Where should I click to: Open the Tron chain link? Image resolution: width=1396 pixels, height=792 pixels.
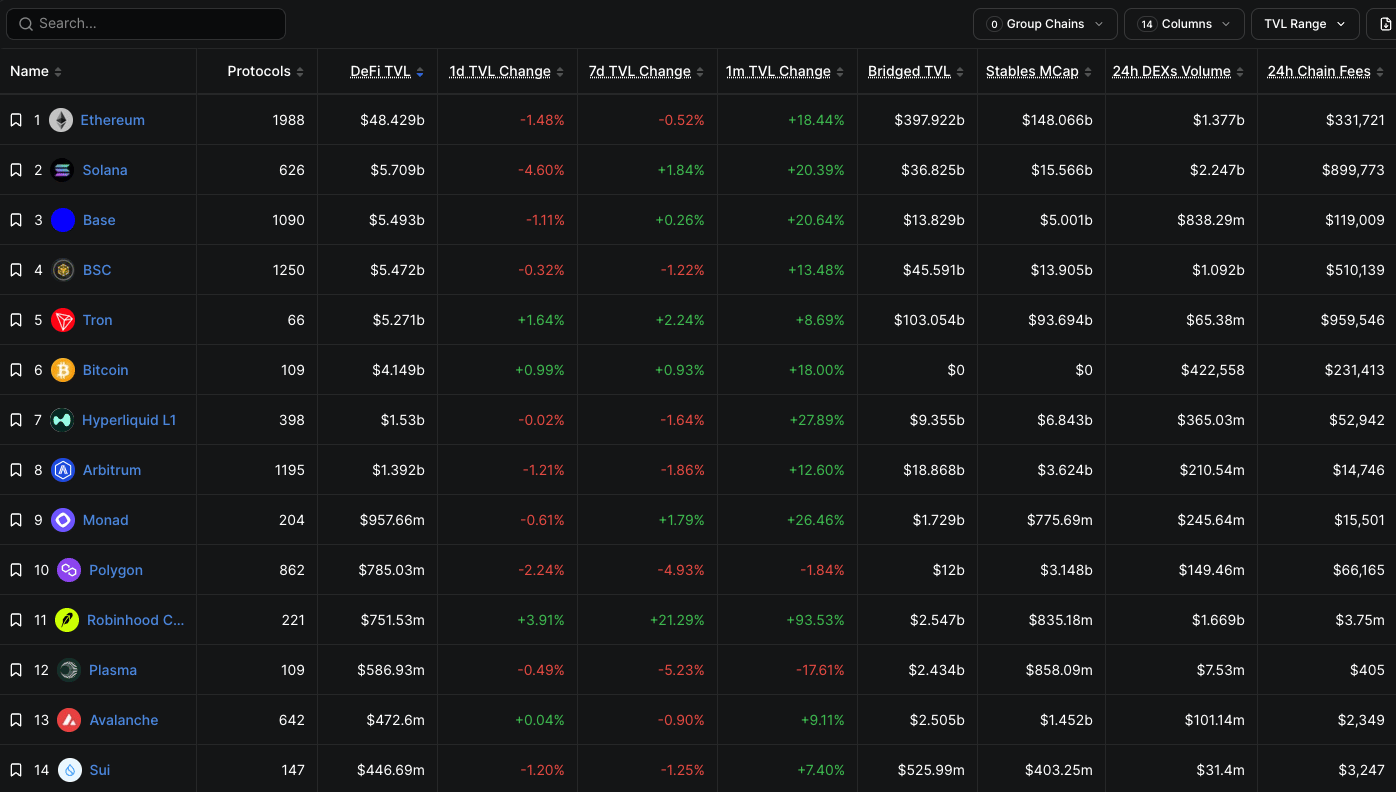pos(98,320)
